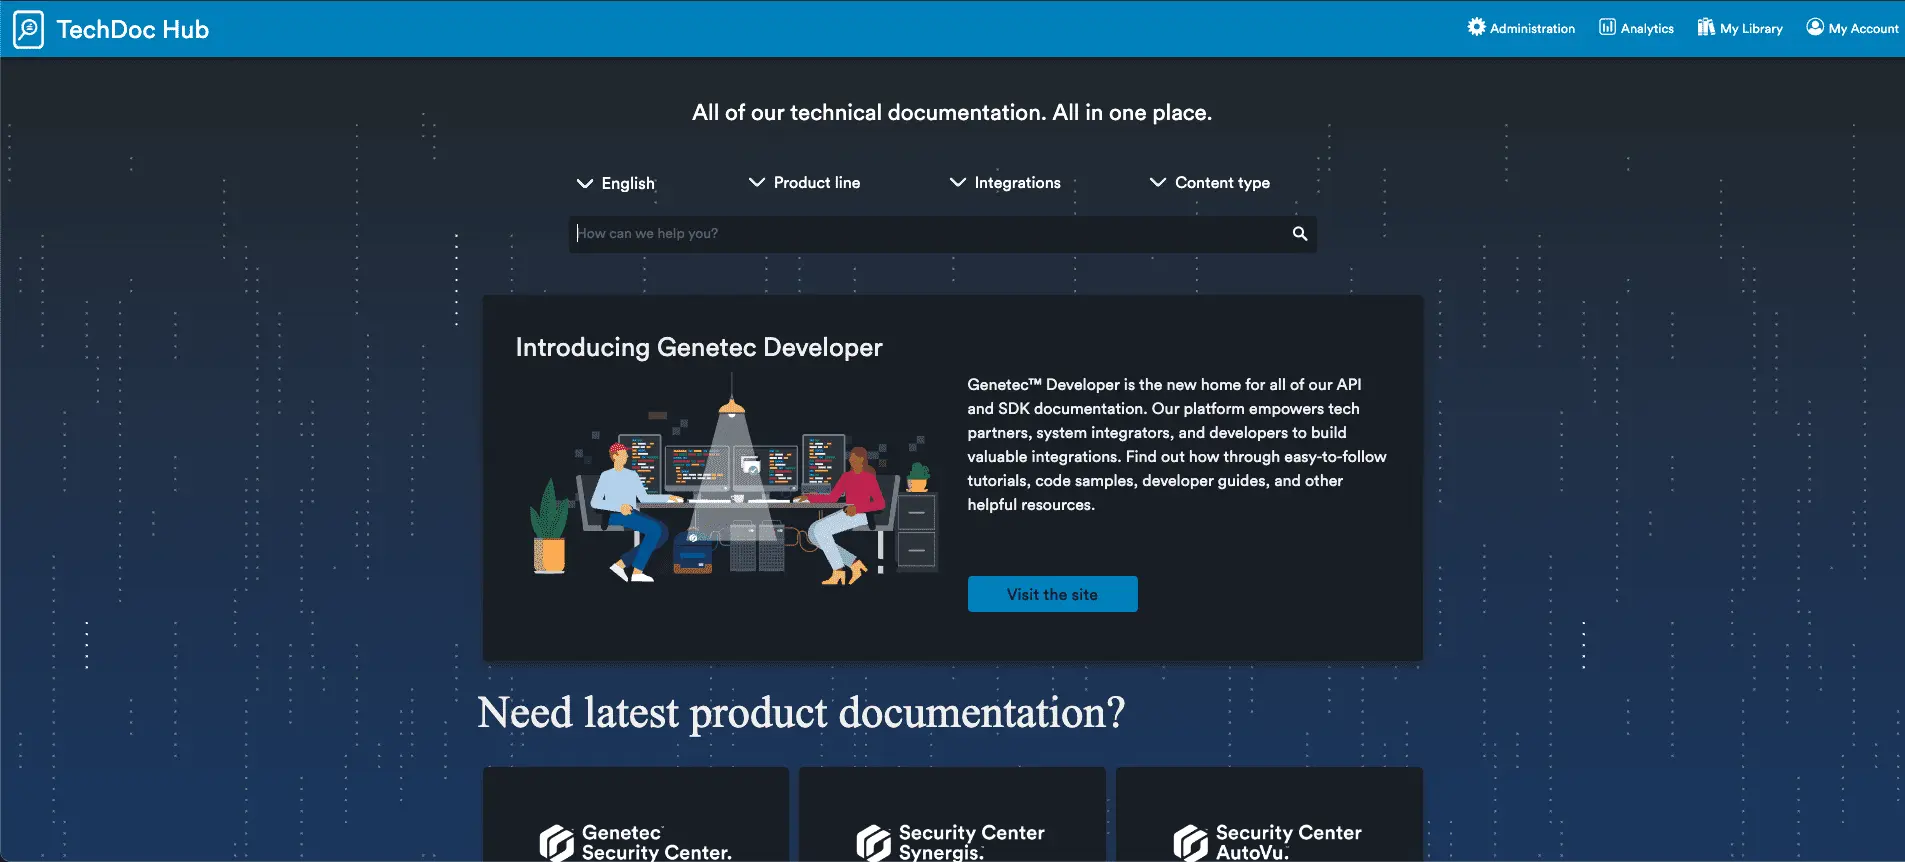Click the TechDoc Hub logo icon
Screen dimensions: 1905x862
click(28, 29)
